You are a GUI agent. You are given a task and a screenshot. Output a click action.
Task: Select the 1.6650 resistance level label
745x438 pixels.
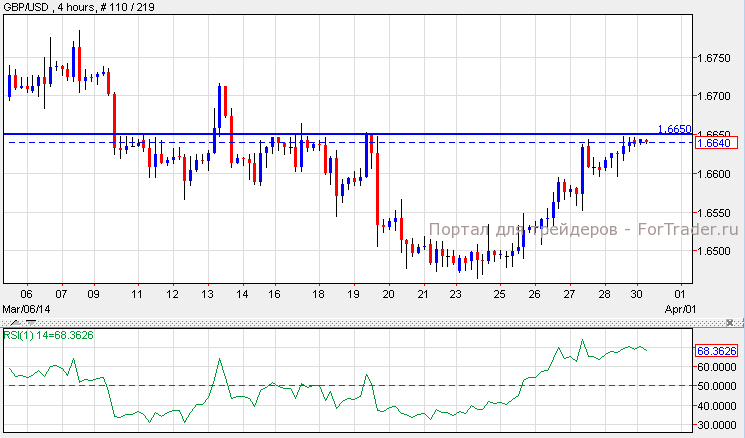[674, 129]
